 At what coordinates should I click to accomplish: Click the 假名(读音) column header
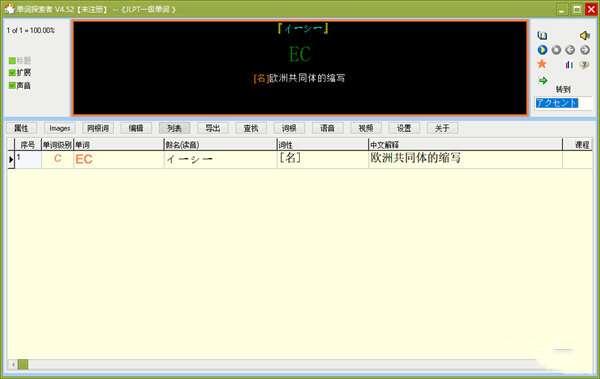[x=220, y=145]
